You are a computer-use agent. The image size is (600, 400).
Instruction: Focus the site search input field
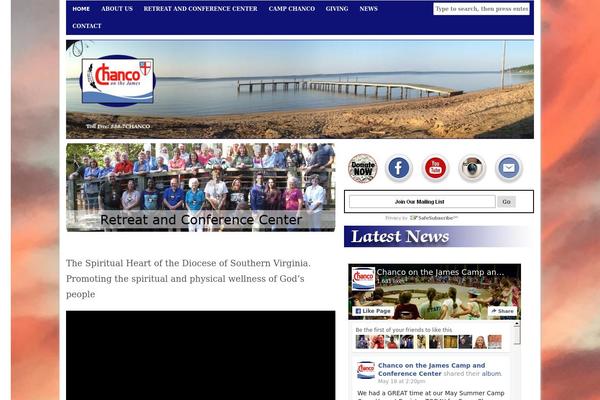[481, 9]
